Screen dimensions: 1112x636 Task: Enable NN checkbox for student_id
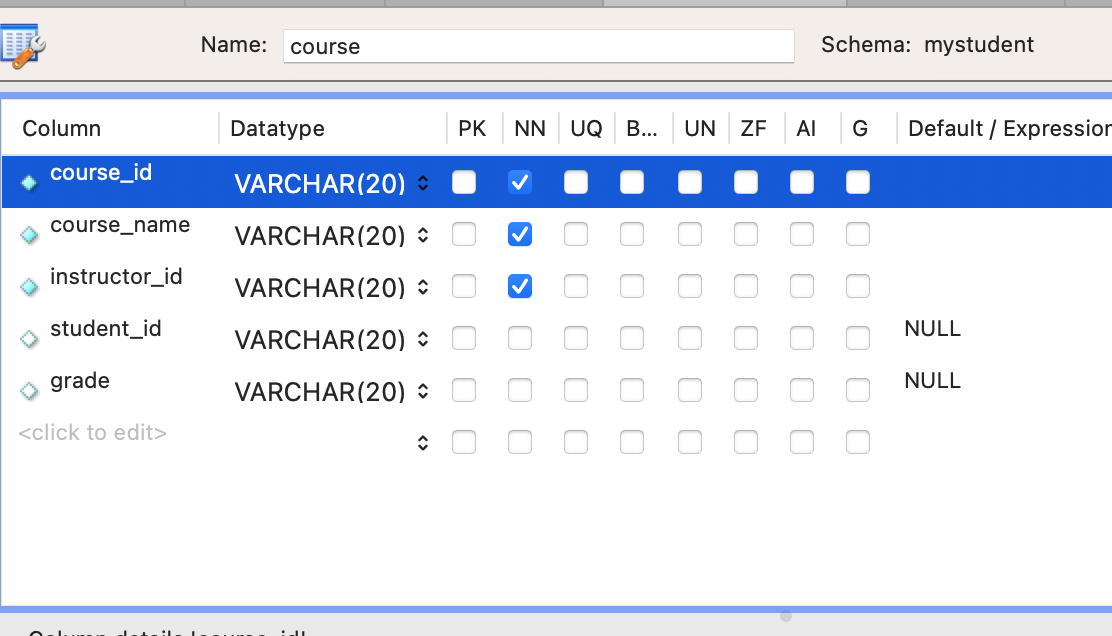520,338
